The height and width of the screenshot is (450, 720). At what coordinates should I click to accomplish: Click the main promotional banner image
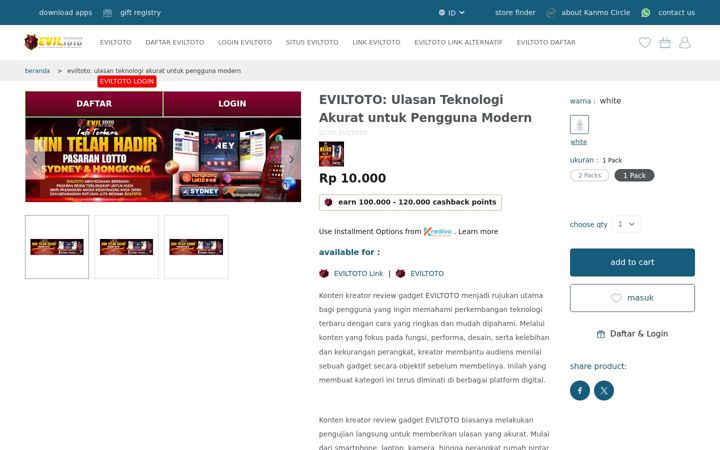pyautogui.click(x=163, y=159)
